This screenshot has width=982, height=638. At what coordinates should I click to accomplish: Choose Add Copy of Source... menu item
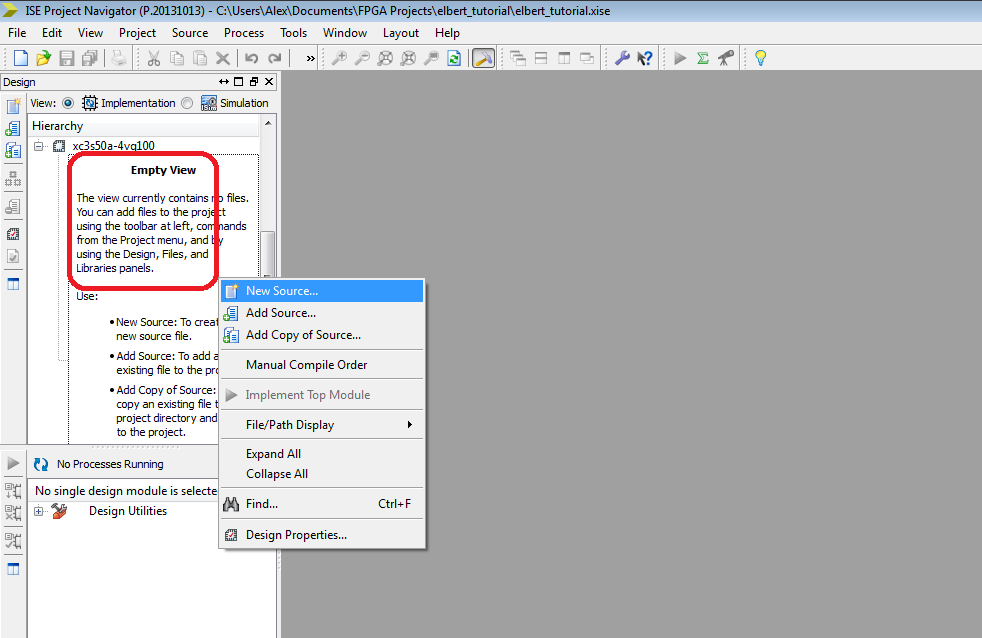(322, 335)
